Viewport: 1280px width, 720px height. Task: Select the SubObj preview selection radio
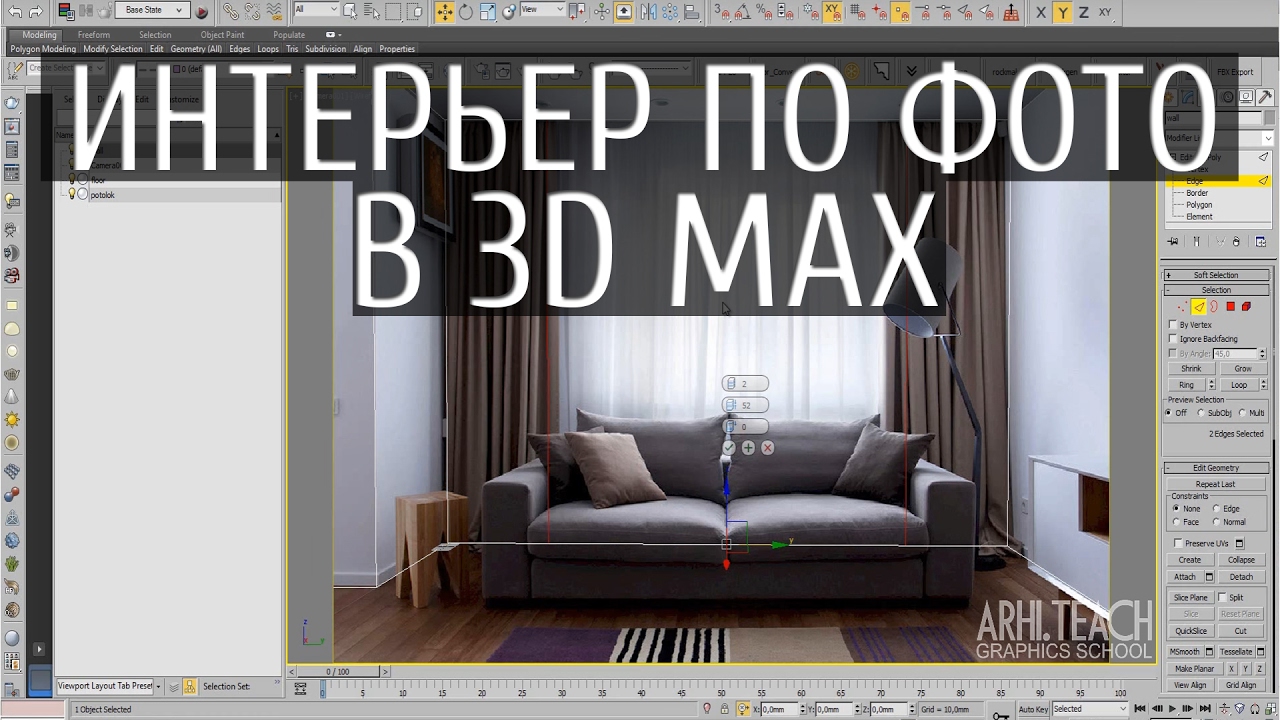point(1201,413)
